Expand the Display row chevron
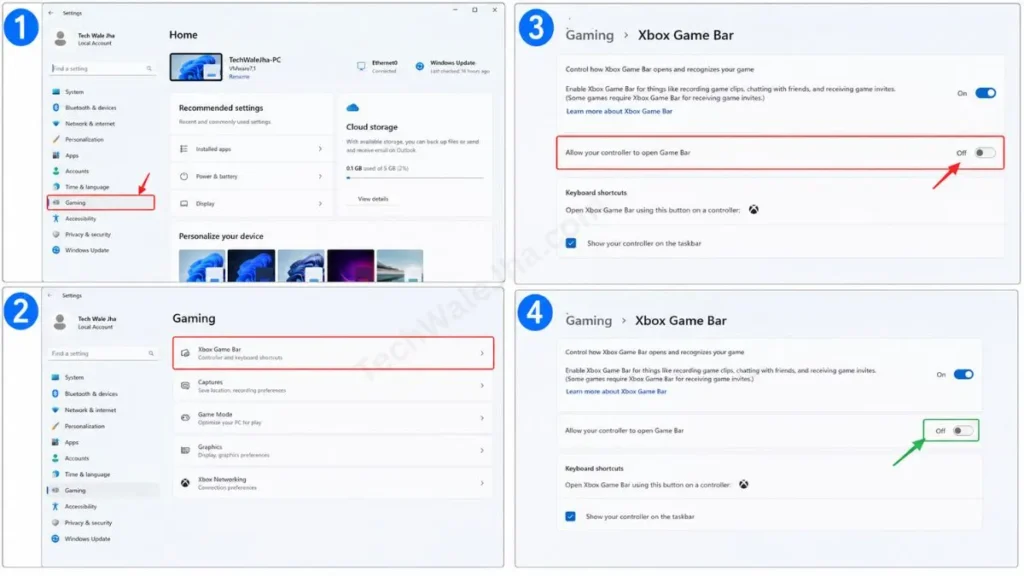The width and height of the screenshot is (1024, 576). [x=320, y=204]
